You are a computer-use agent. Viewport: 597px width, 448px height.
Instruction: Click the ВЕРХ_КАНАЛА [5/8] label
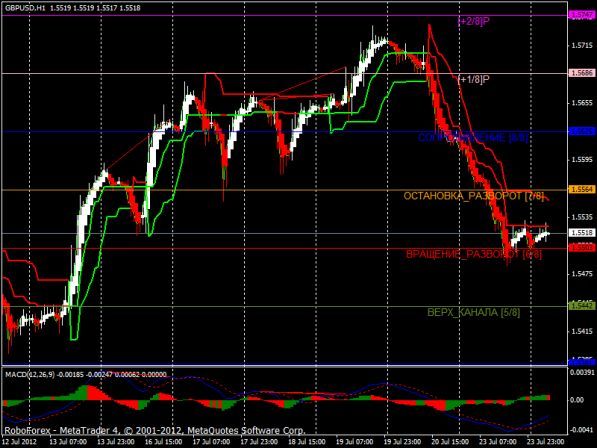(474, 312)
